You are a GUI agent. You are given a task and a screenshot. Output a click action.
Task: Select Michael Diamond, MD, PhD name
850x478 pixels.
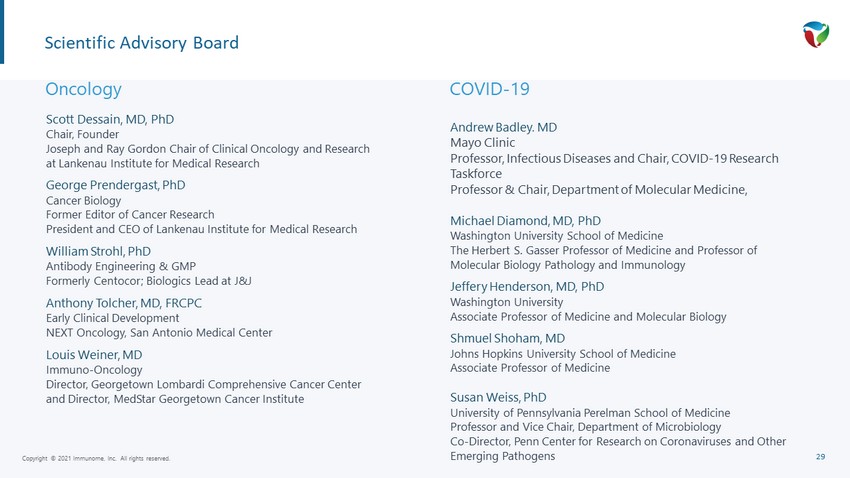[x=525, y=221]
